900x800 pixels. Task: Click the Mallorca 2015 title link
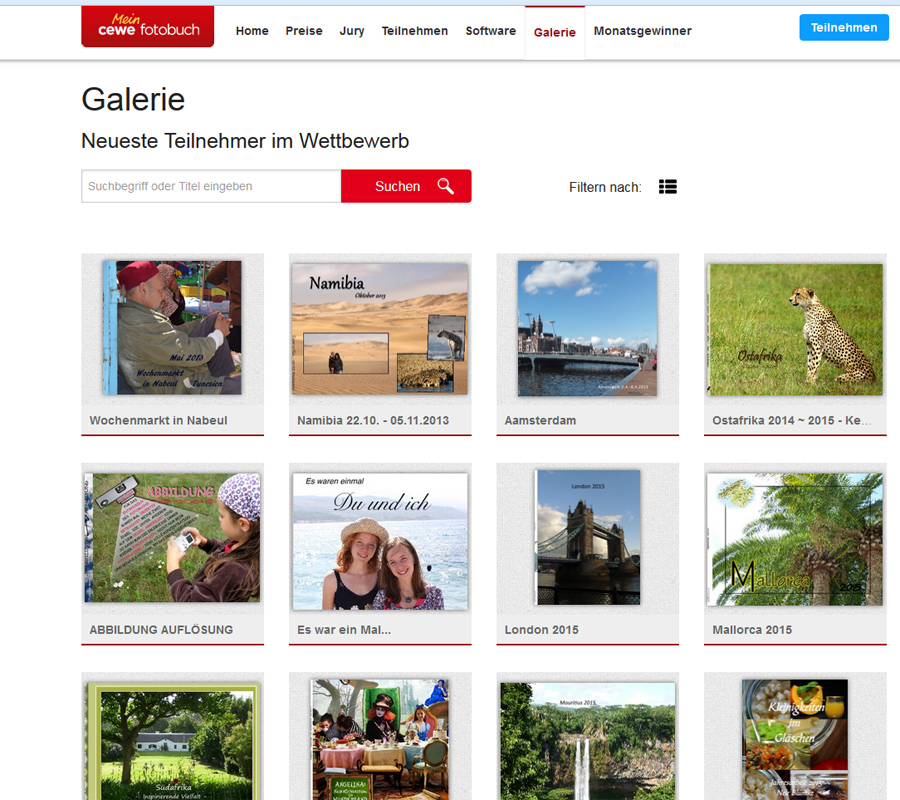752,630
